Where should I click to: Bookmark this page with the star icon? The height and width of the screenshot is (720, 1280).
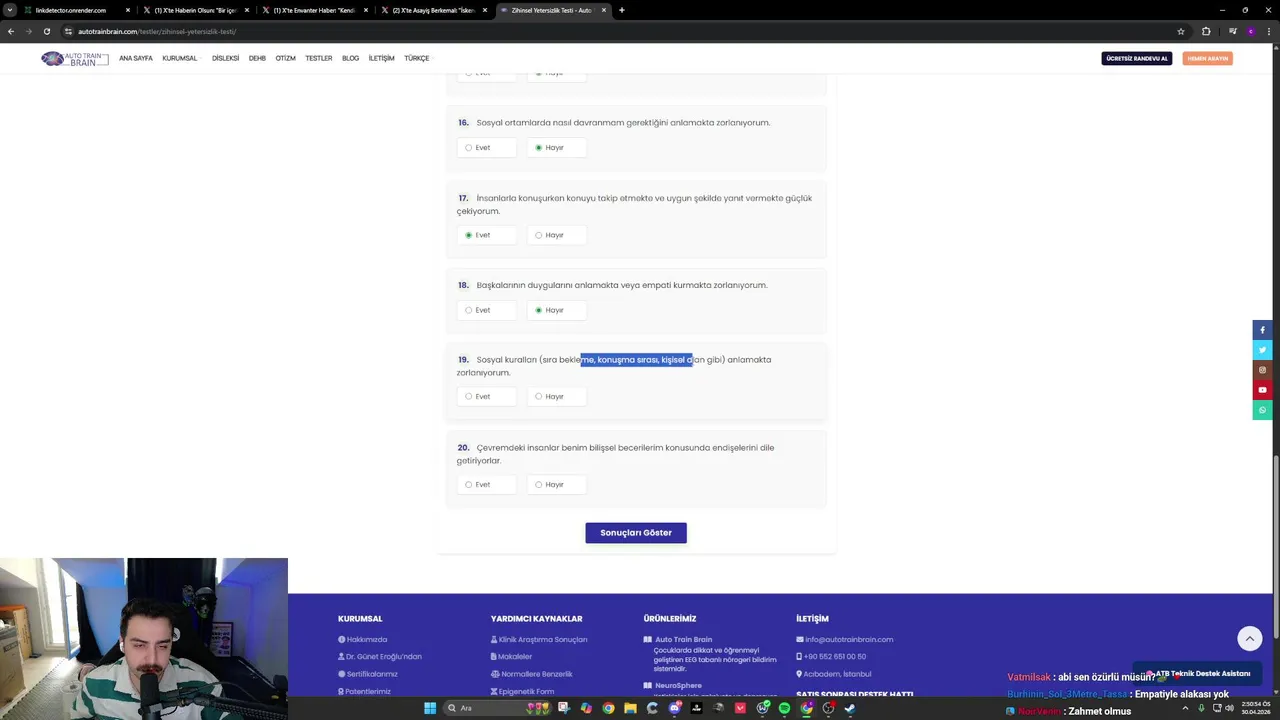[1181, 31]
